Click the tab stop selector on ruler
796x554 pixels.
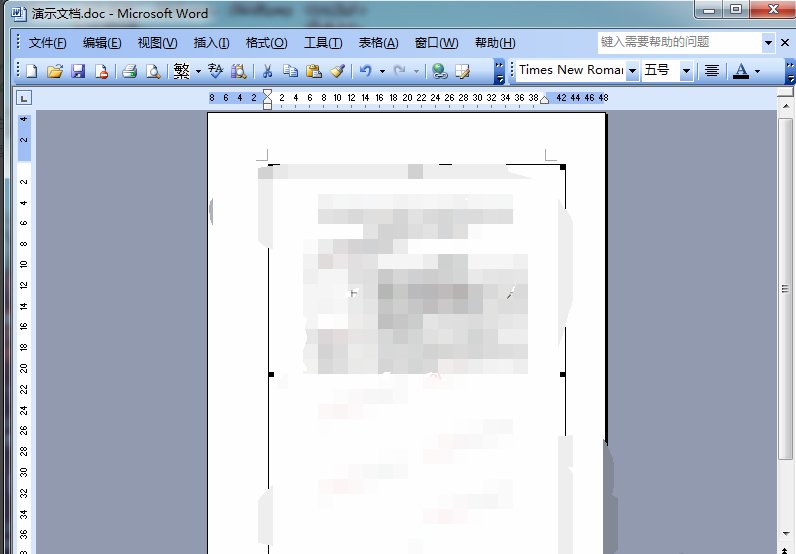coord(24,97)
